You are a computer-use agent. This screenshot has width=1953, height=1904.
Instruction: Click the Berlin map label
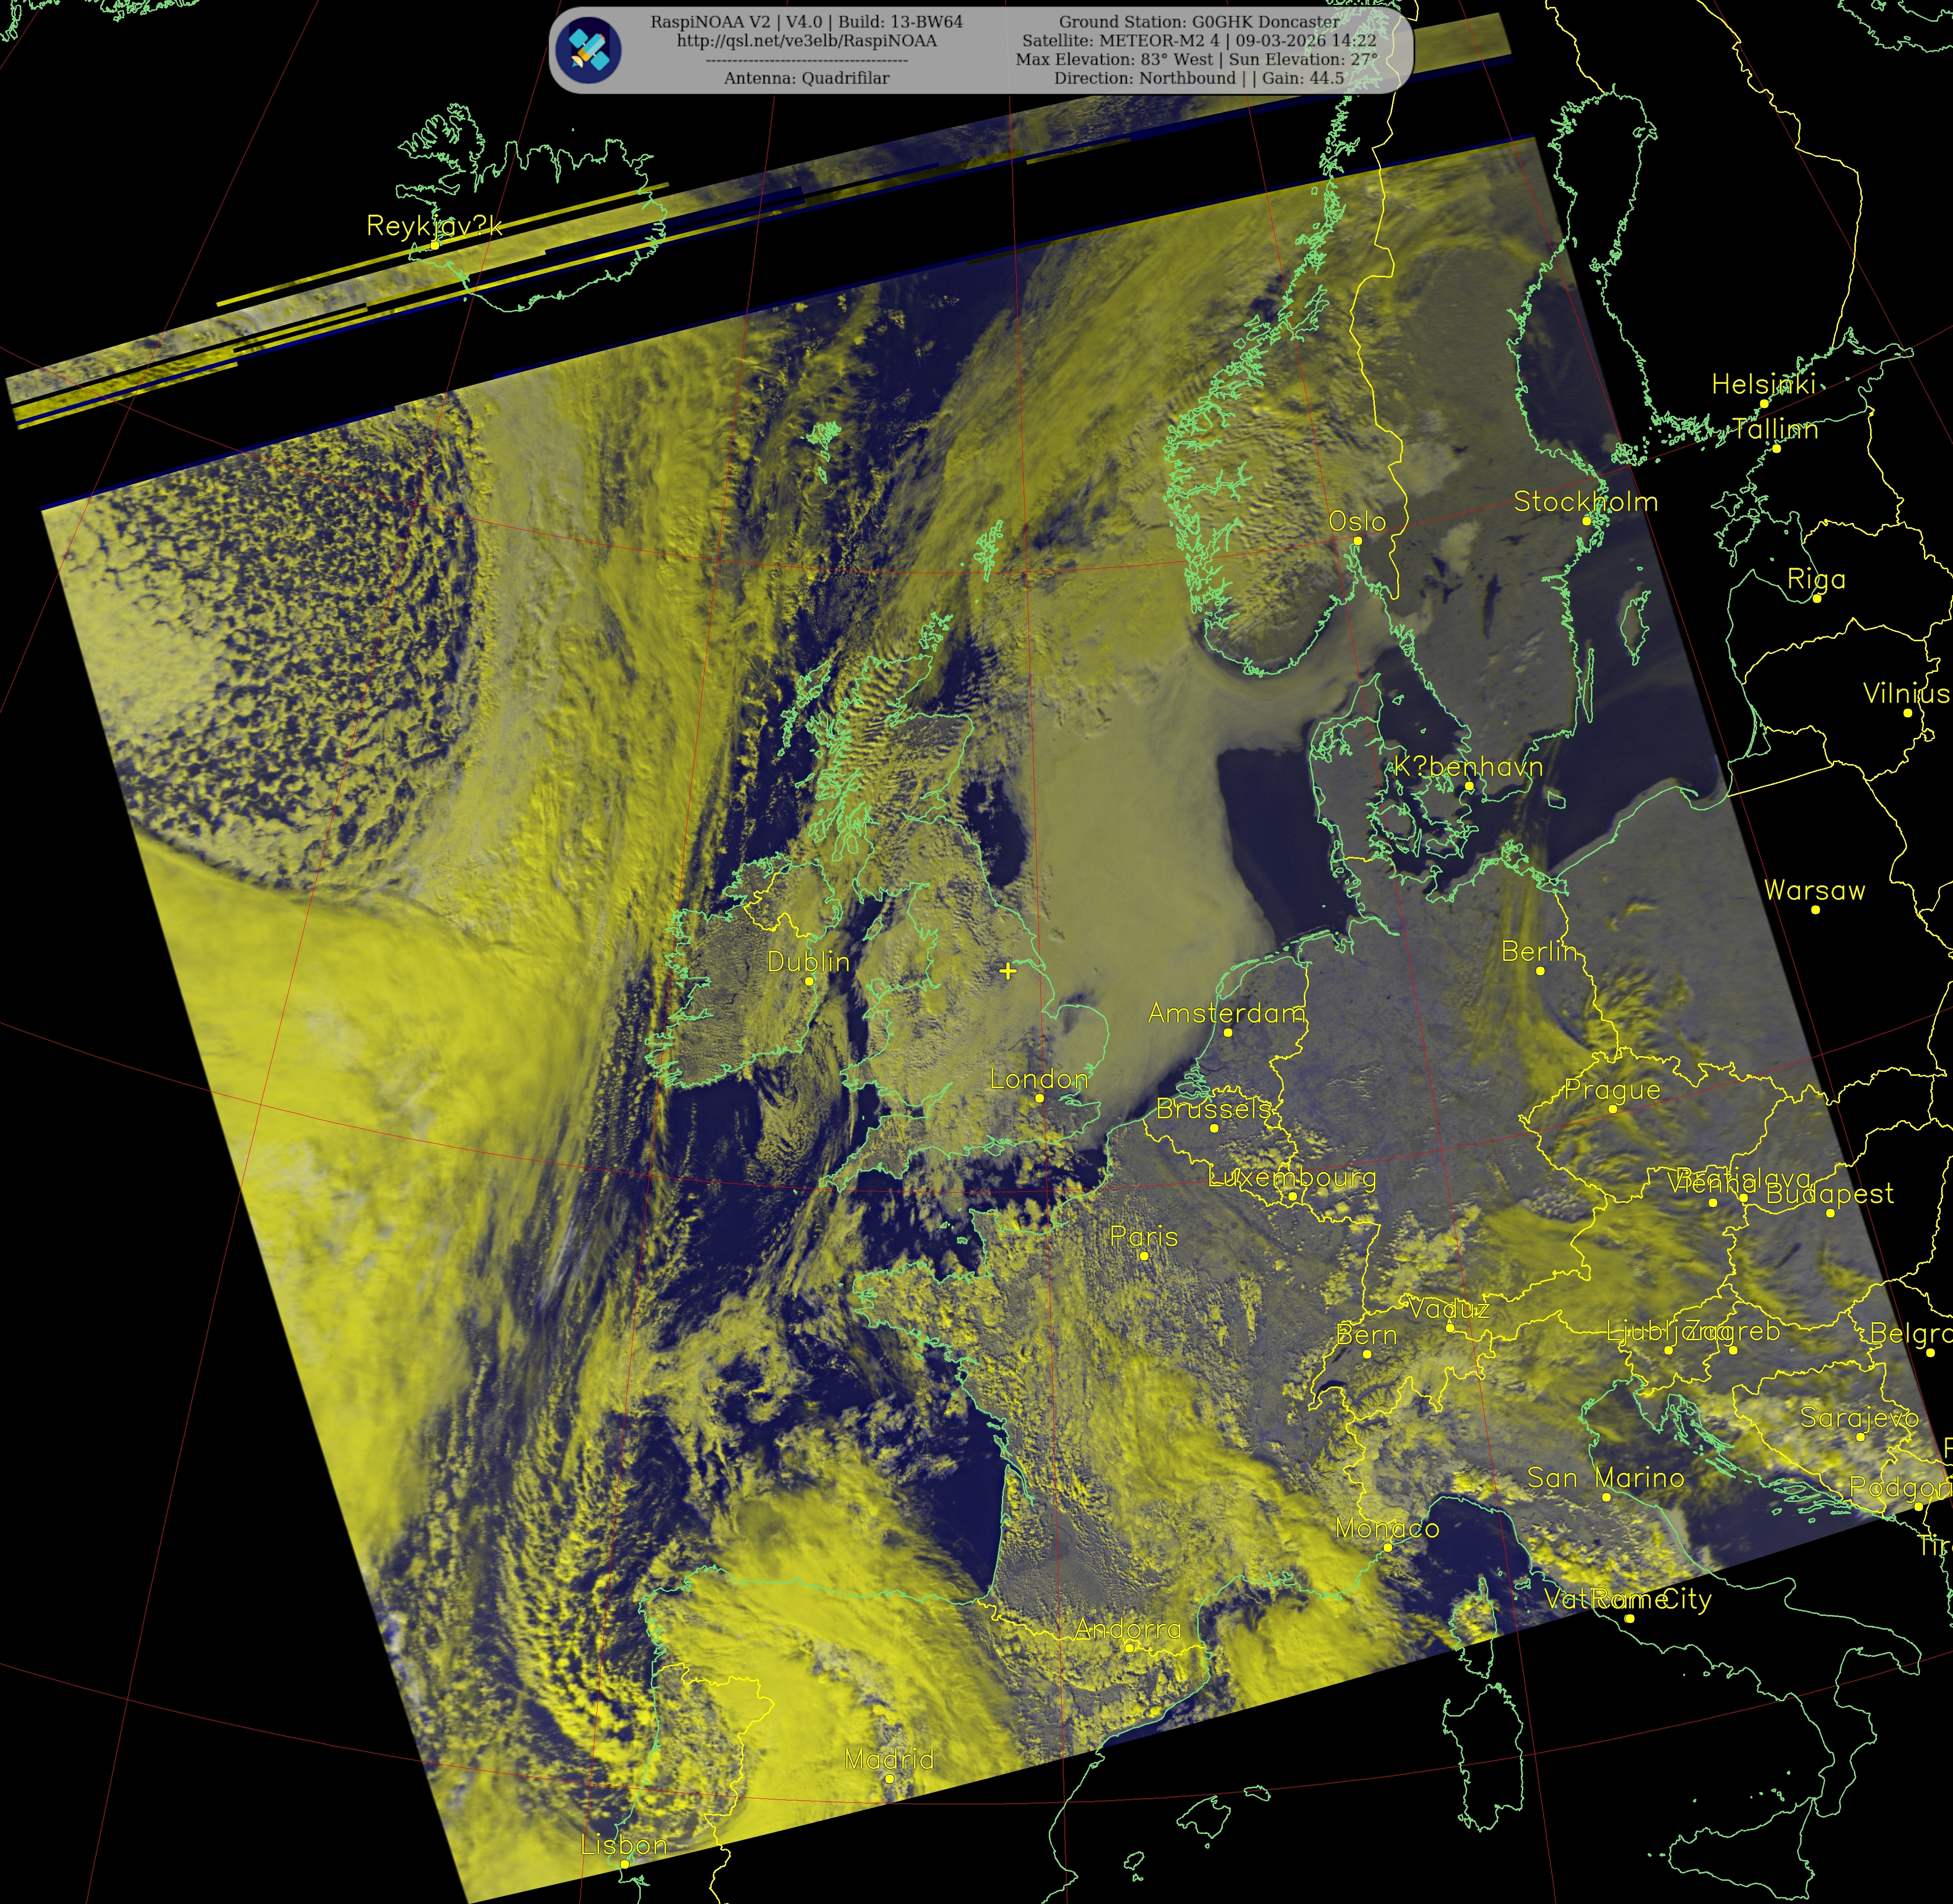pyautogui.click(x=1539, y=951)
